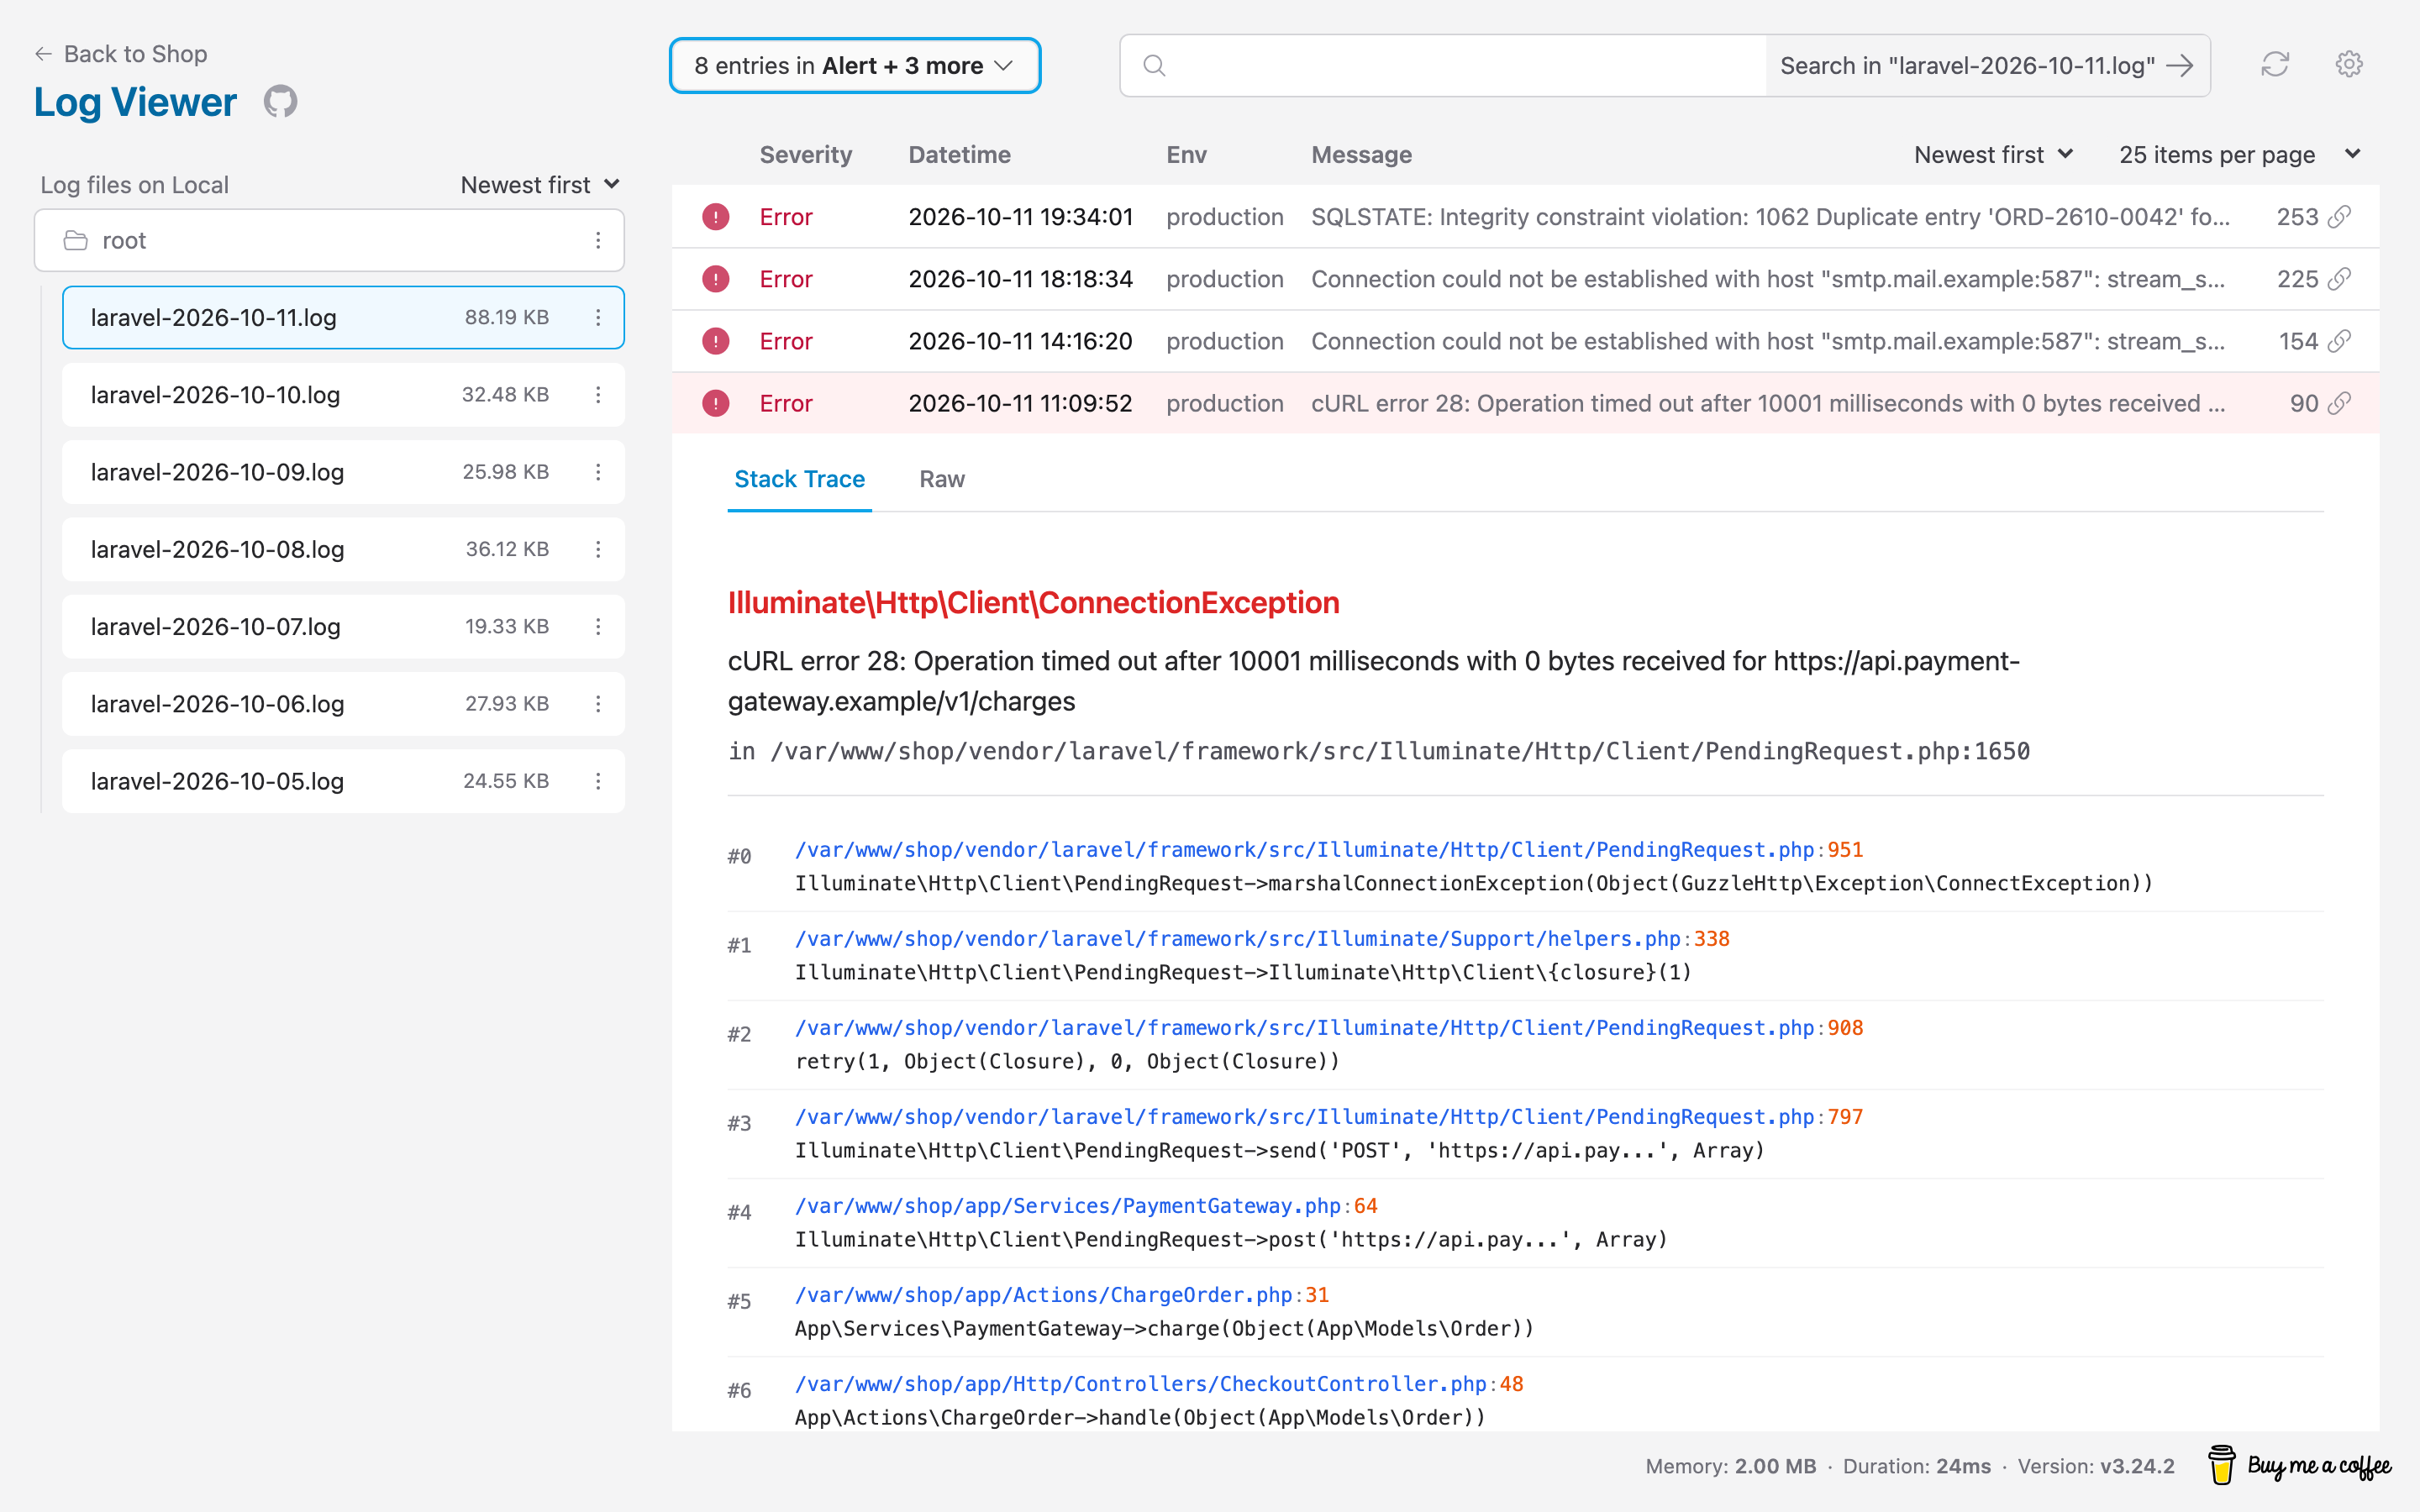Expand the 18:18:34 smtp connection error row
2420x1512 pixels.
1525,279
